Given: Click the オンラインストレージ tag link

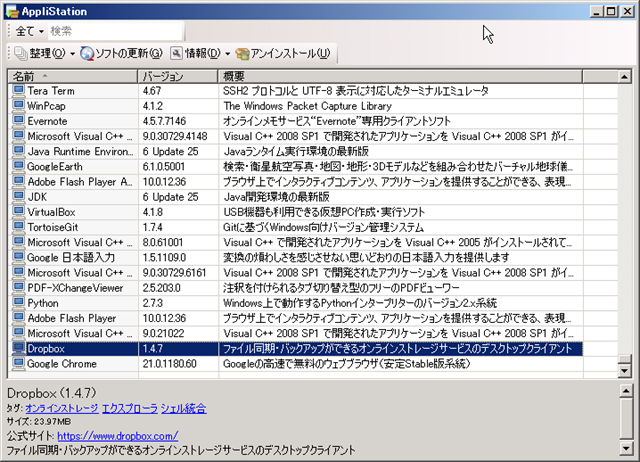Looking at the screenshot, I should [61, 408].
